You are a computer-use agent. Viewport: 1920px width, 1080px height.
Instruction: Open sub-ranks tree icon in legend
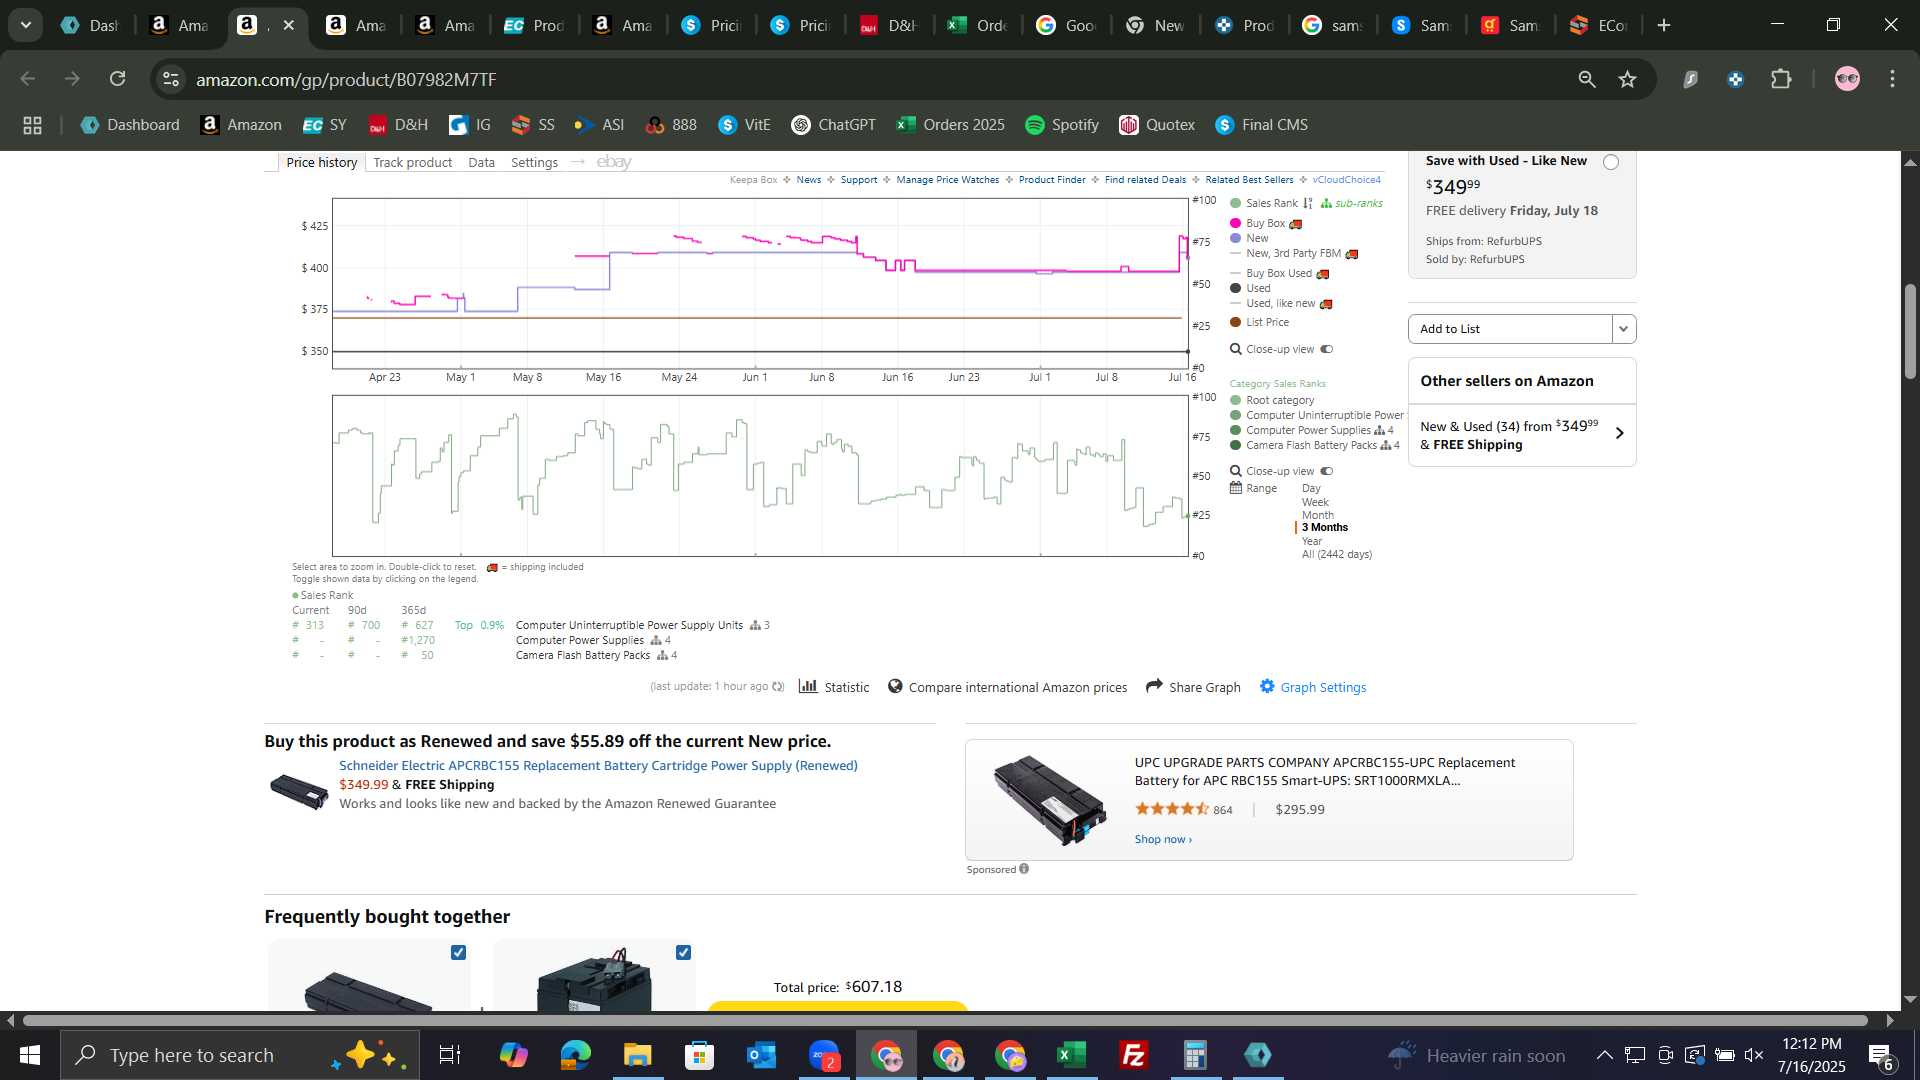tap(1326, 203)
